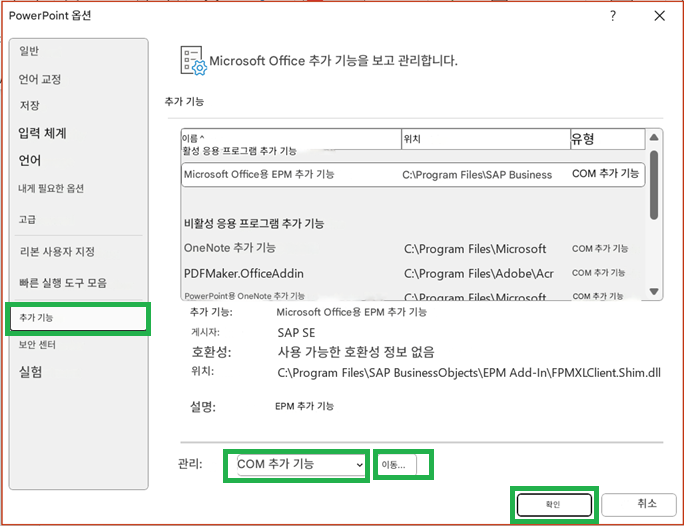
Task: Open the 입력 체계 section
Action: coord(42,133)
